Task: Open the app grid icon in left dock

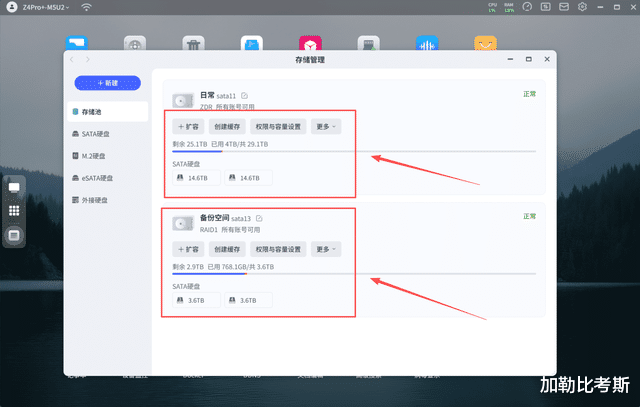Action: (14, 211)
